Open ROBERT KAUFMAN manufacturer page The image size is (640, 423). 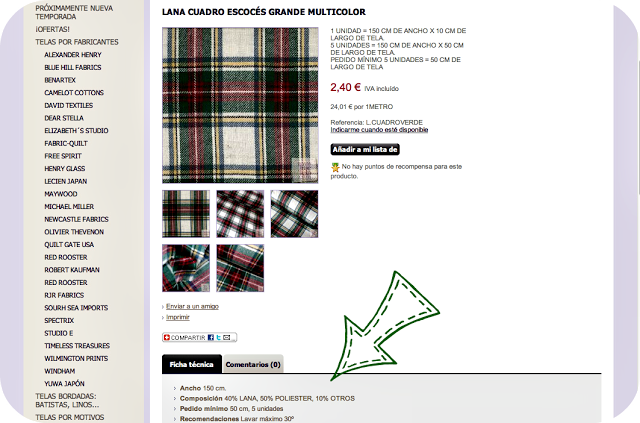pyautogui.click(x=72, y=270)
